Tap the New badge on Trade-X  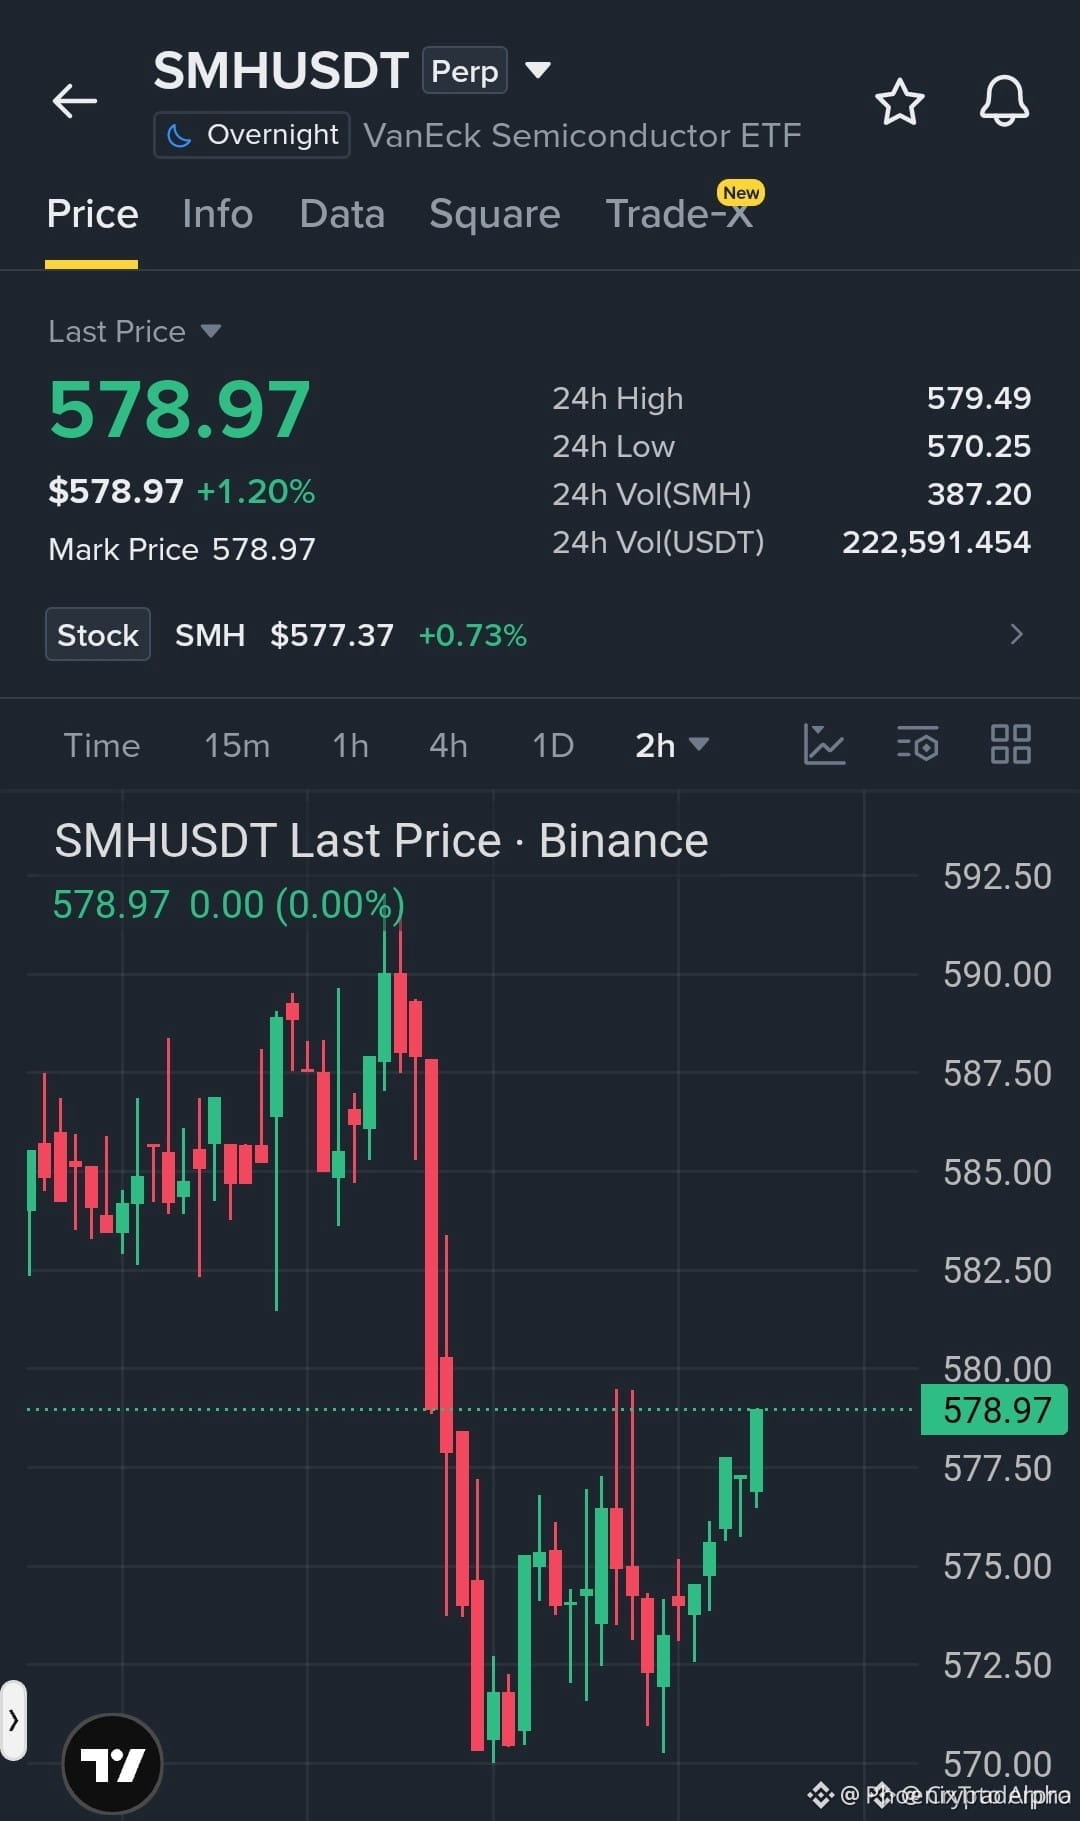tap(741, 192)
